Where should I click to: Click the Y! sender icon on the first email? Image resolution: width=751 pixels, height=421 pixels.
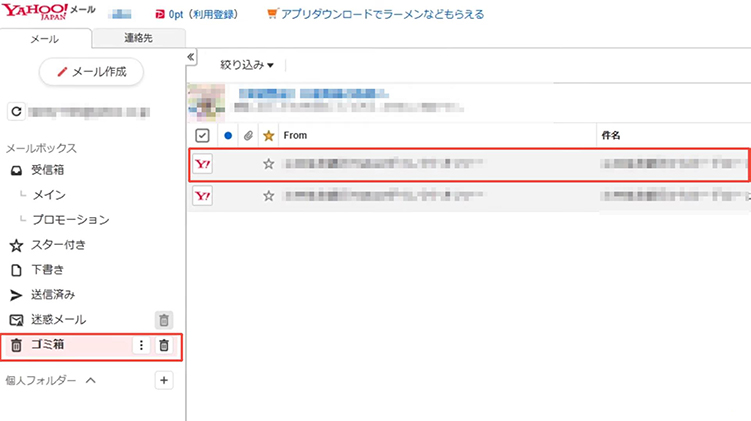click(203, 164)
